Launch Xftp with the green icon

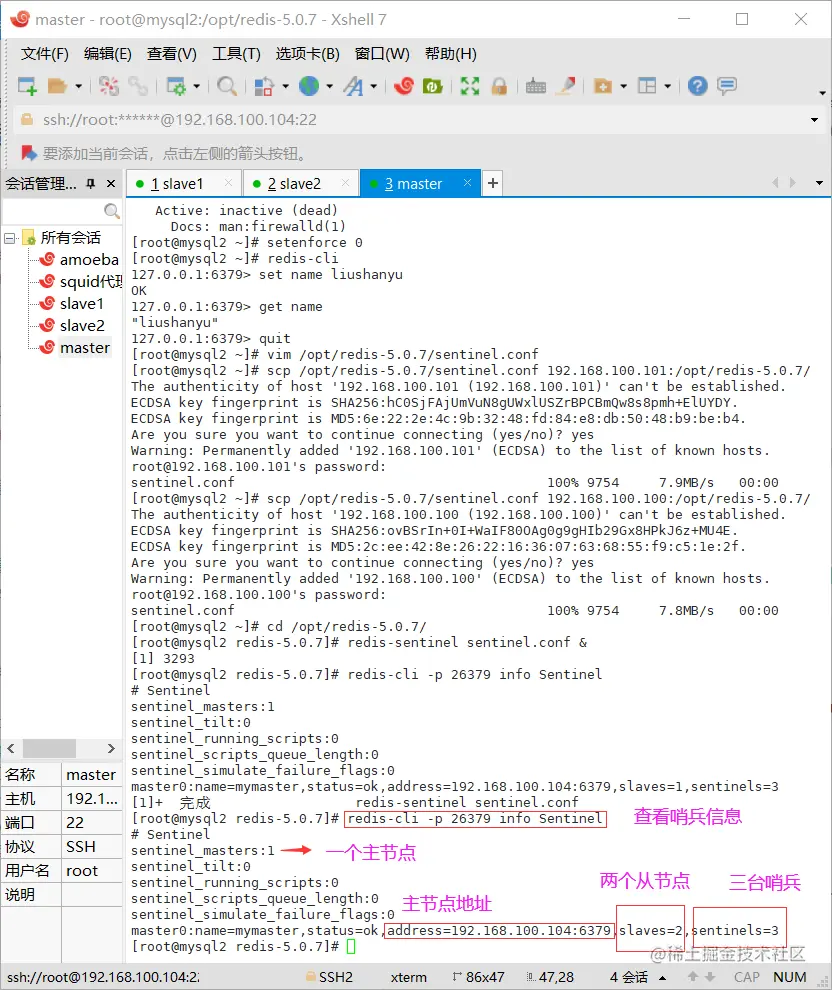pyautogui.click(x=432, y=86)
